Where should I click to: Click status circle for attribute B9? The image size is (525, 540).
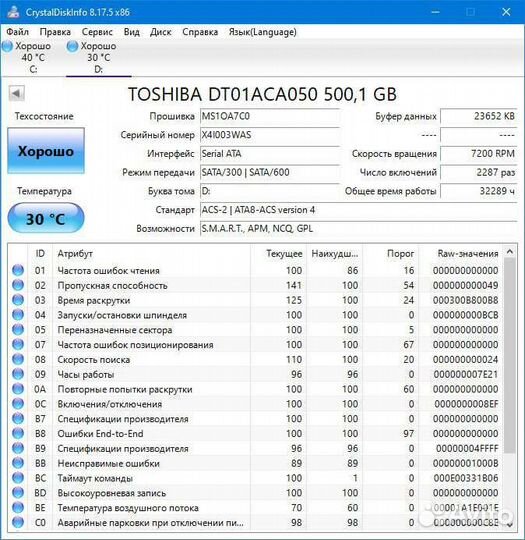18,448
